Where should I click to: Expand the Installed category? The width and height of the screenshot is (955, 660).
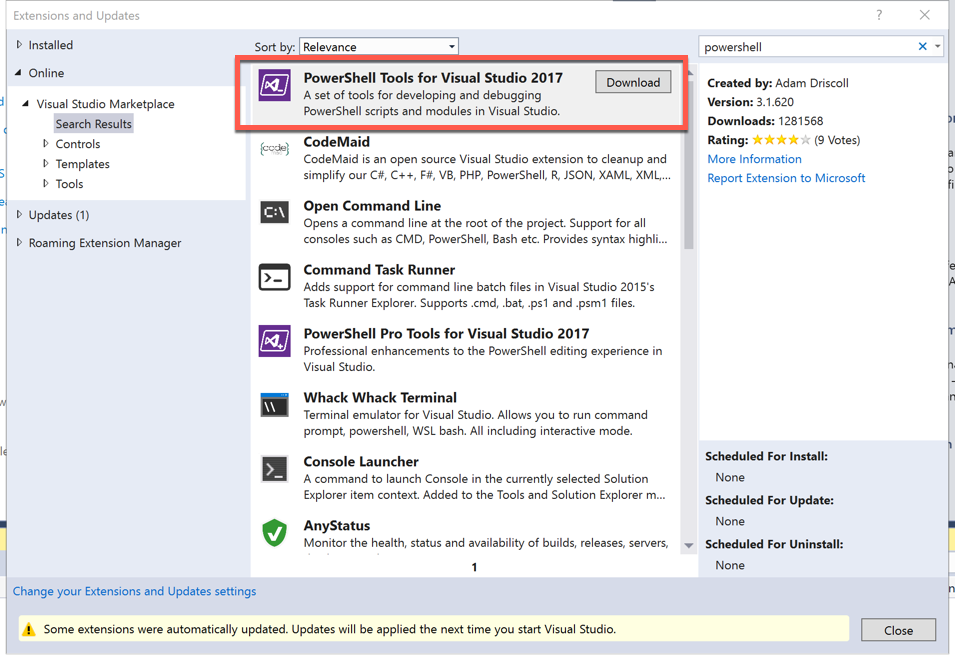pos(19,44)
